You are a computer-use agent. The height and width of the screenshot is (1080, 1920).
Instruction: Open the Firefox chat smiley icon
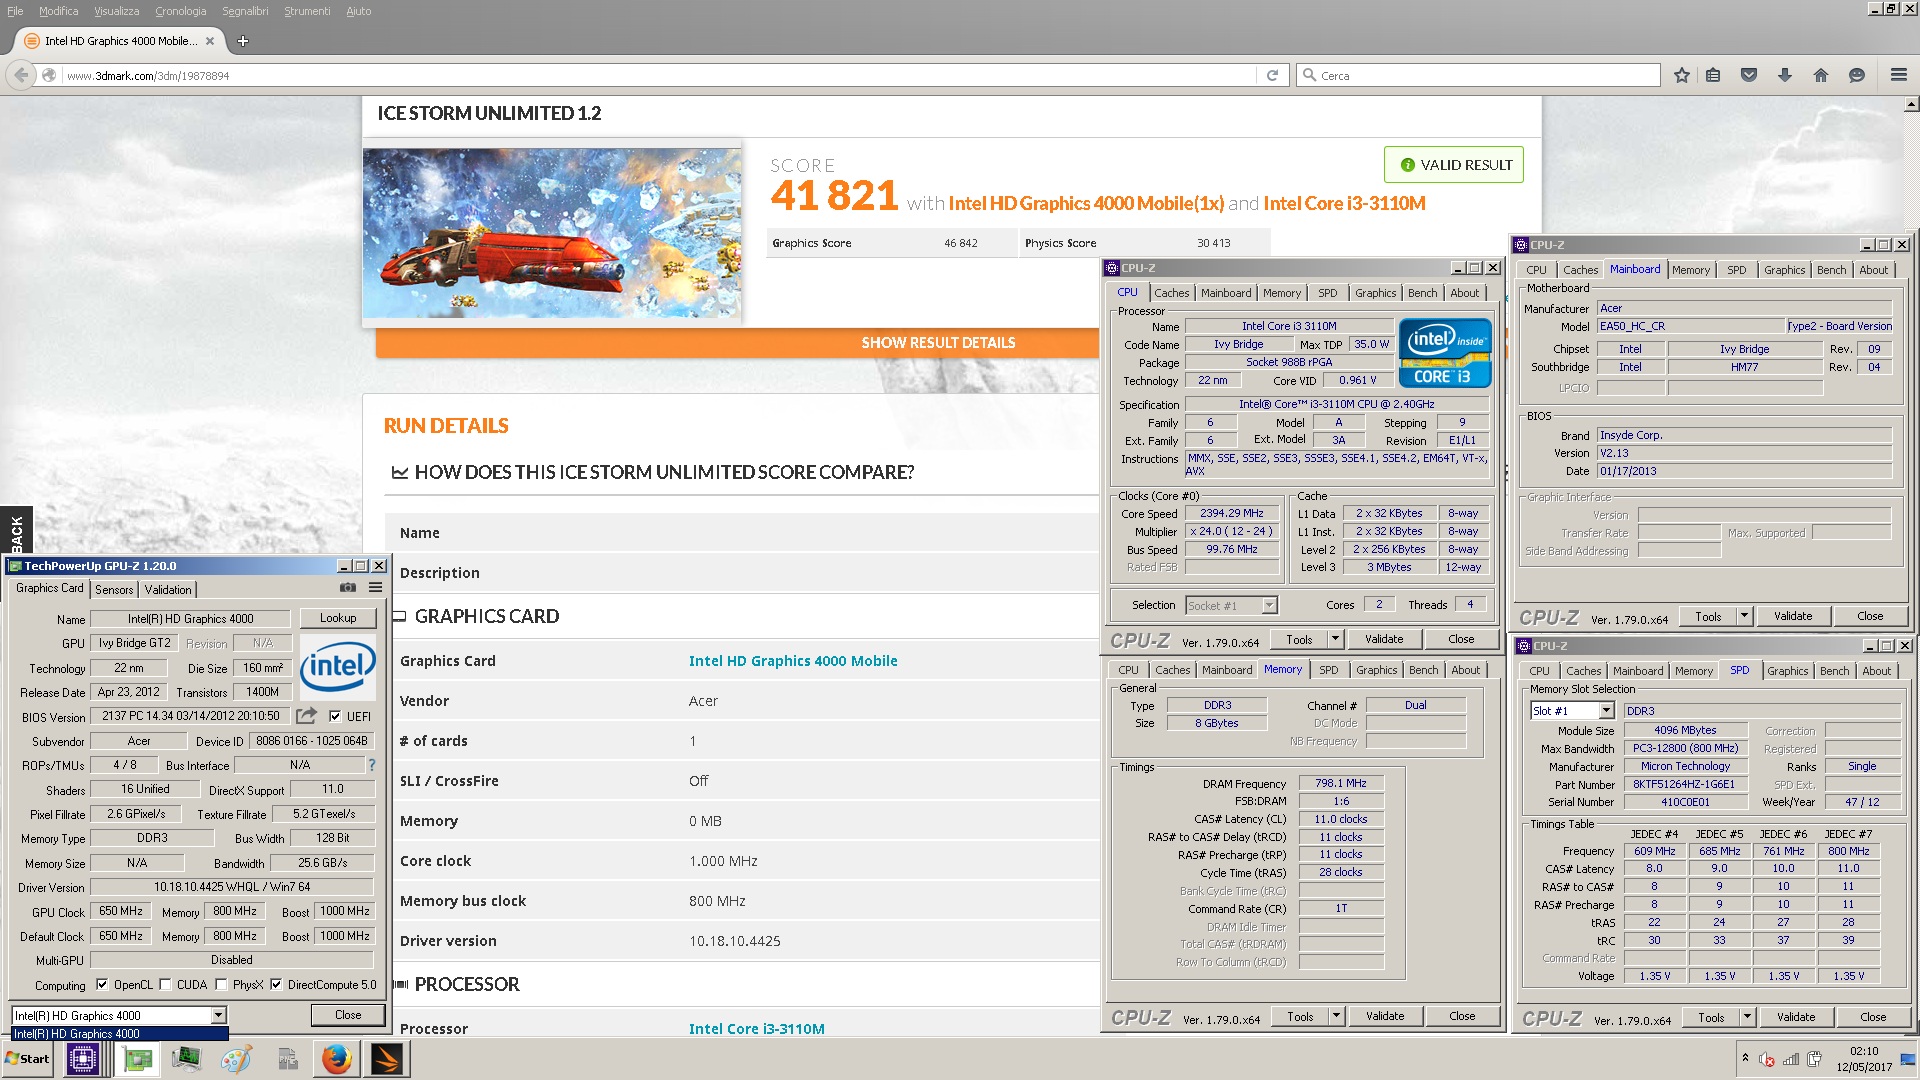1857,75
